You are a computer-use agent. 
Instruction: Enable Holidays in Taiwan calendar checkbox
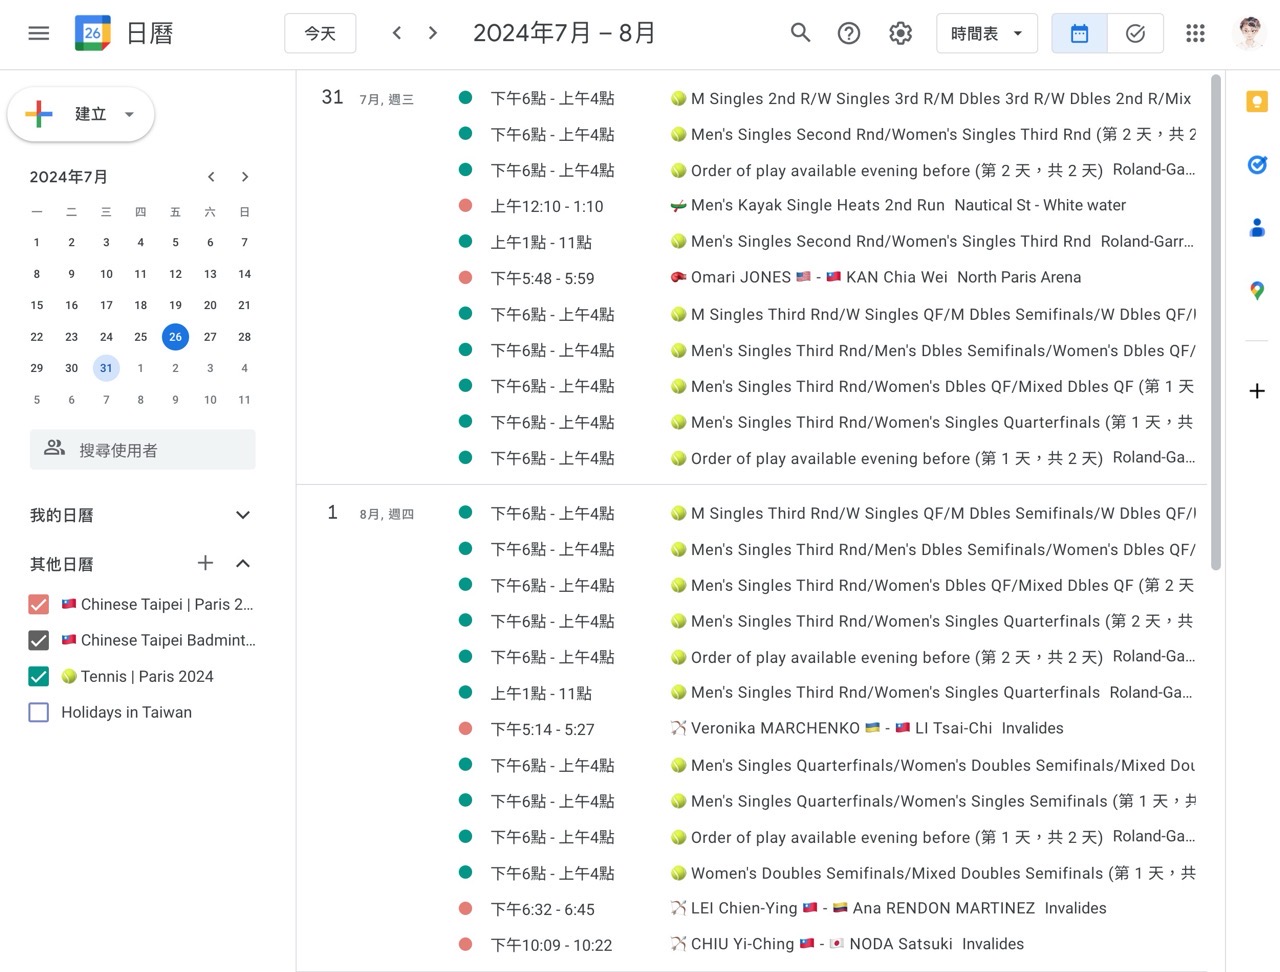(x=39, y=712)
